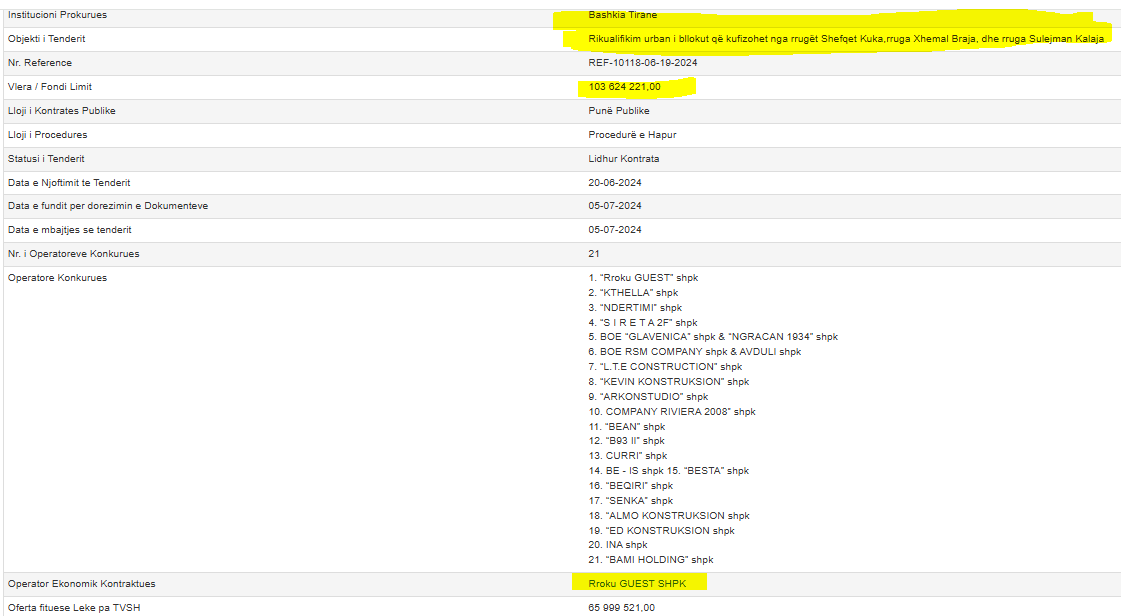Click the 'Lidhur Kontrata' tender status
1121x616 pixels.
[x=623, y=159]
